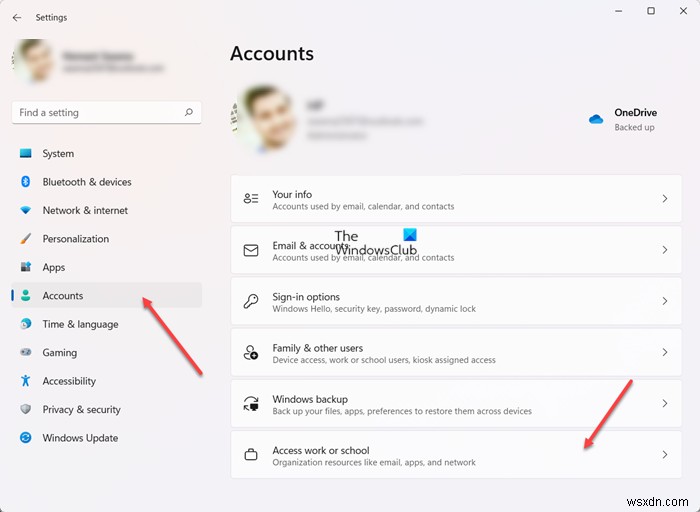Viewport: 700px width, 512px height.
Task: Click the search magnifier icon
Action: click(189, 112)
